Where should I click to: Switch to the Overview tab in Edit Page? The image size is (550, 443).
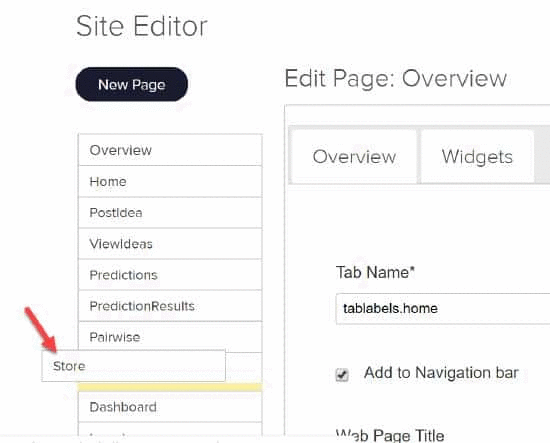click(354, 156)
